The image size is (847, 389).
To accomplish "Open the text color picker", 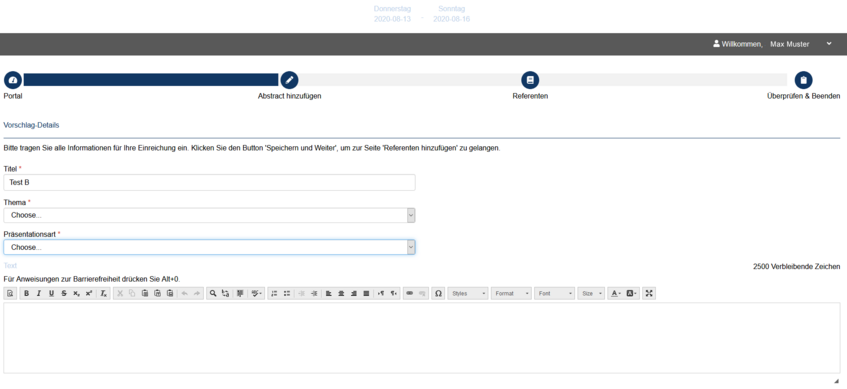I will [x=615, y=293].
